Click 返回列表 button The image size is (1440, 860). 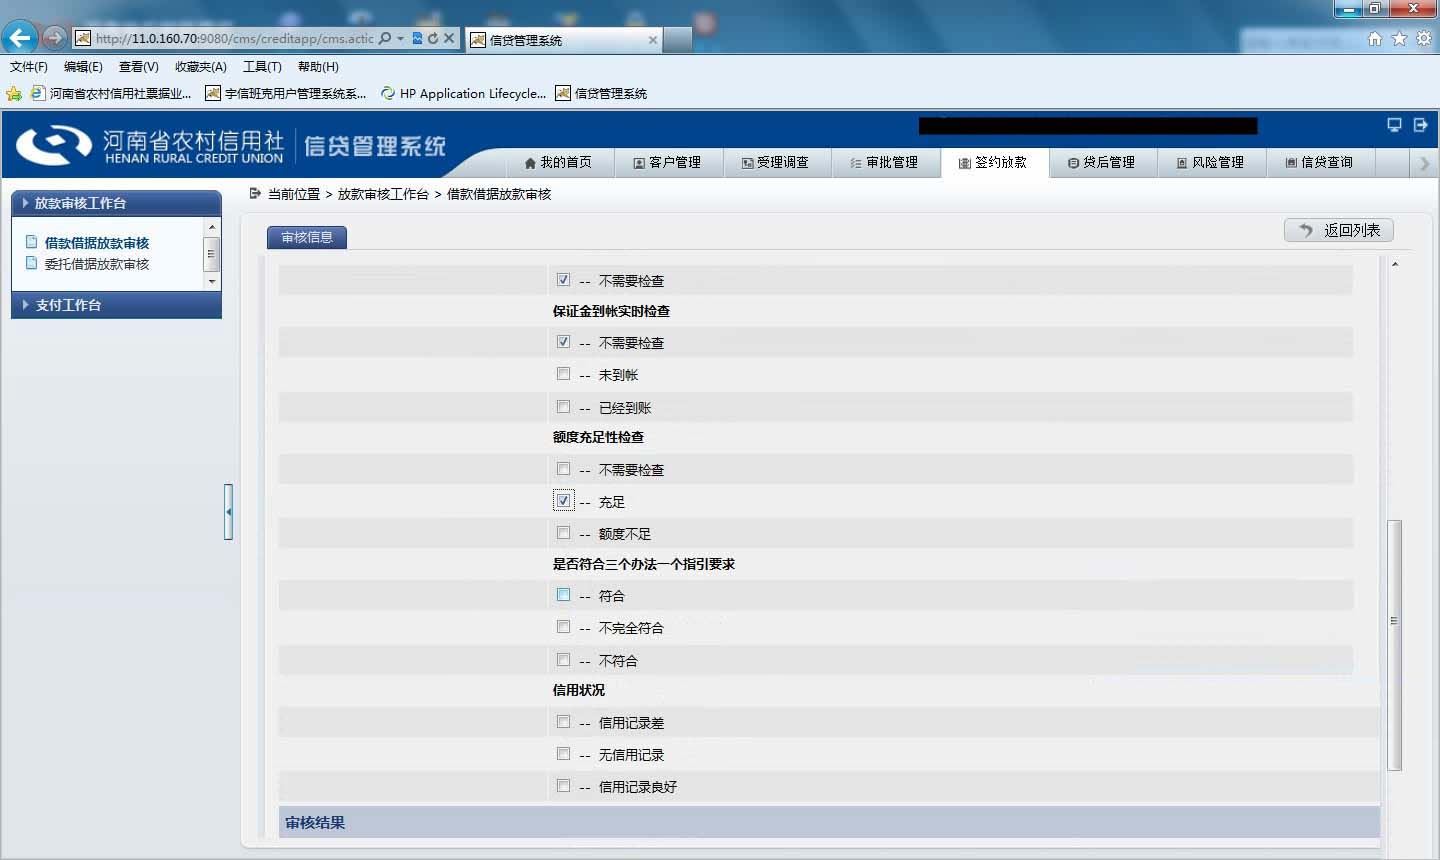point(1338,230)
